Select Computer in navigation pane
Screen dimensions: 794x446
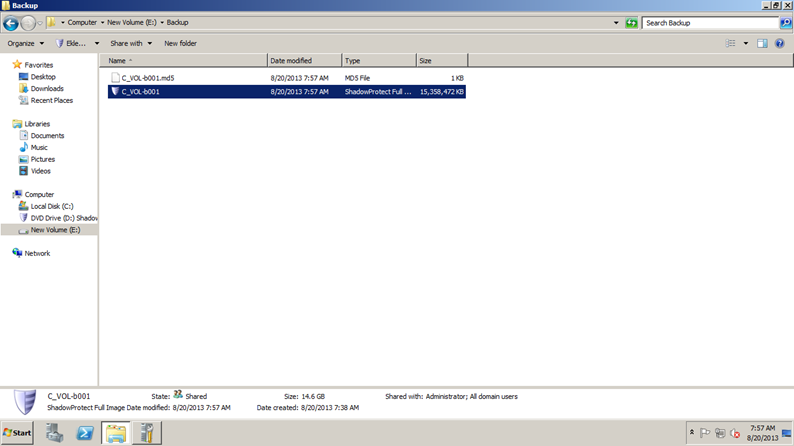(39, 194)
